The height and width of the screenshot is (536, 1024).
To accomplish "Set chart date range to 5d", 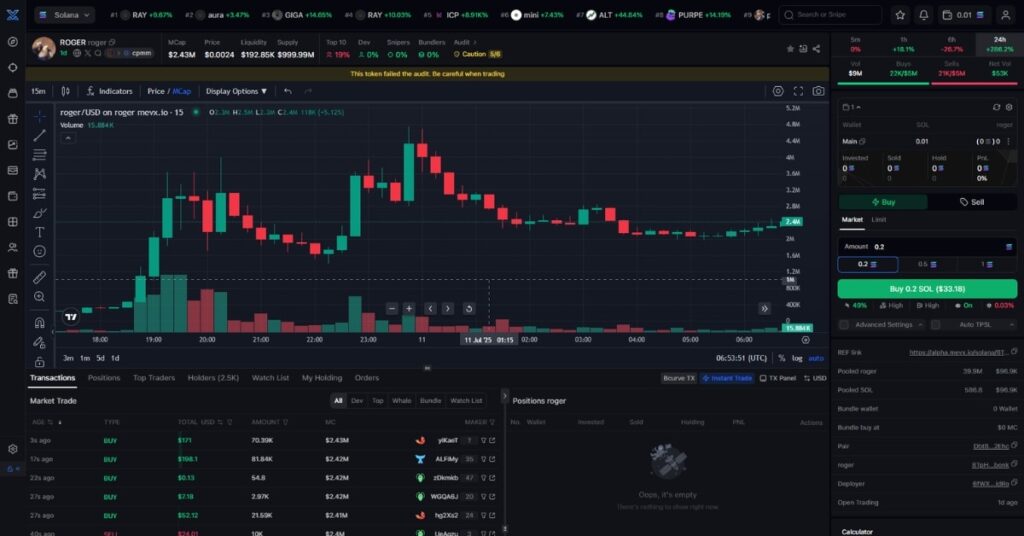I will (x=100, y=358).
